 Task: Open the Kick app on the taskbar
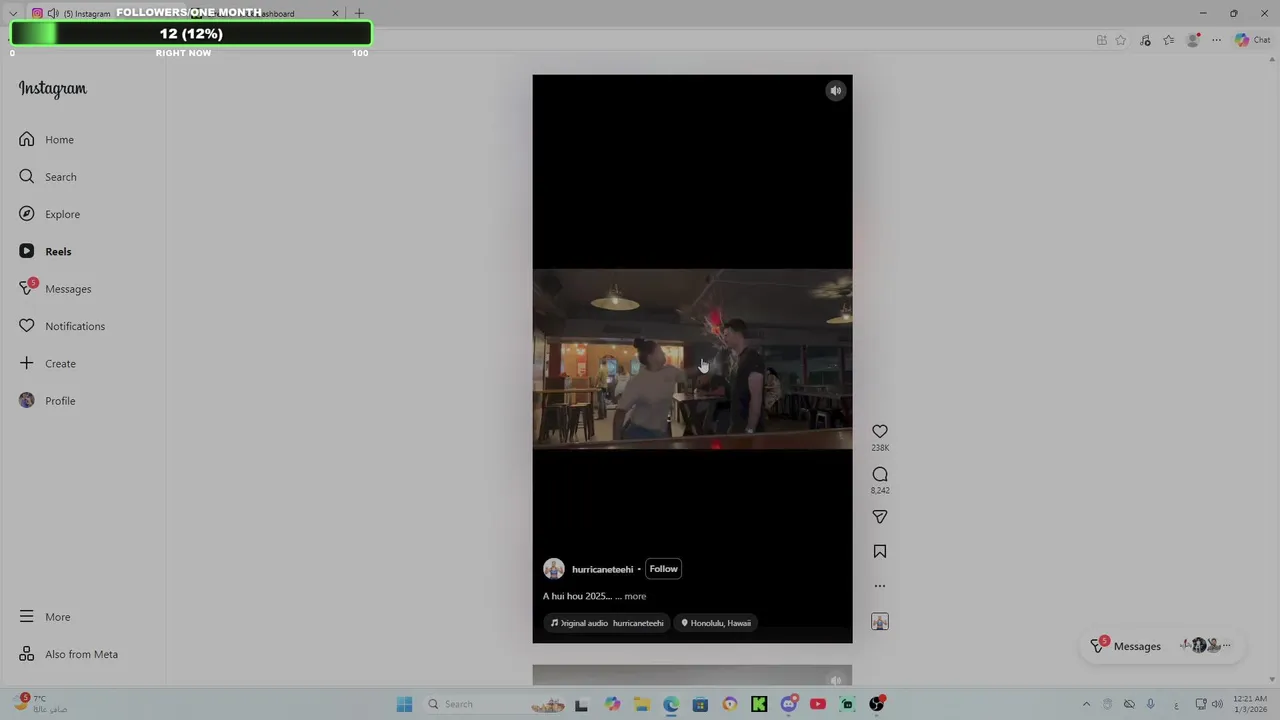pyautogui.click(x=759, y=704)
